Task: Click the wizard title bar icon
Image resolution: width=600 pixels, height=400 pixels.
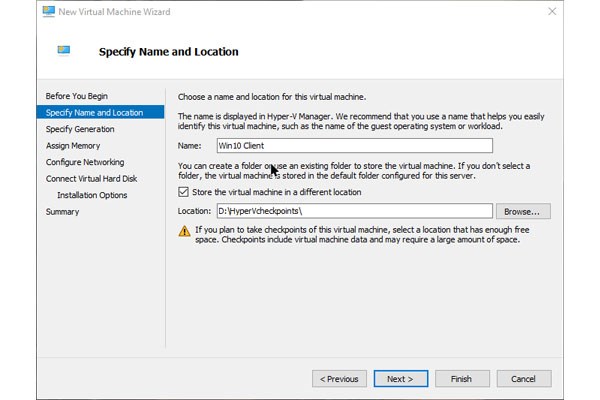Action: pyautogui.click(x=49, y=11)
